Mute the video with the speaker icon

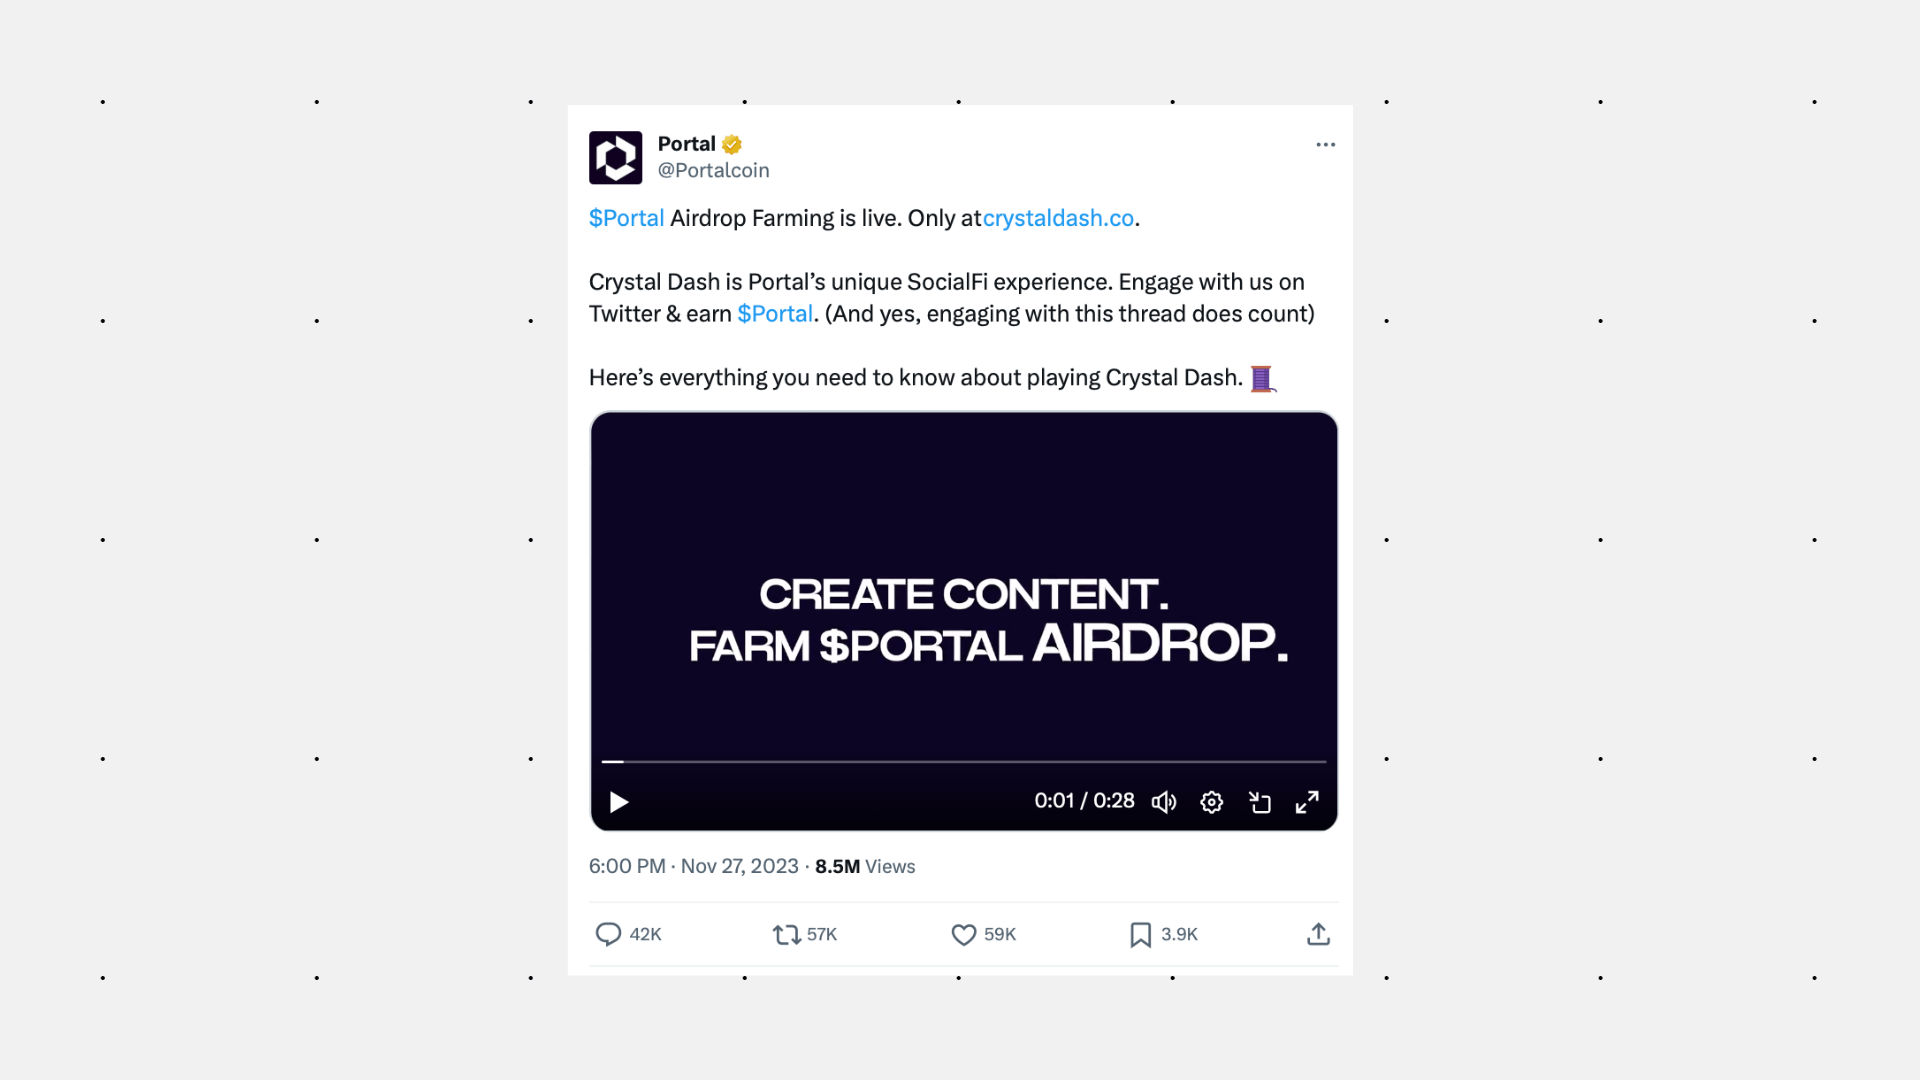tap(1164, 802)
